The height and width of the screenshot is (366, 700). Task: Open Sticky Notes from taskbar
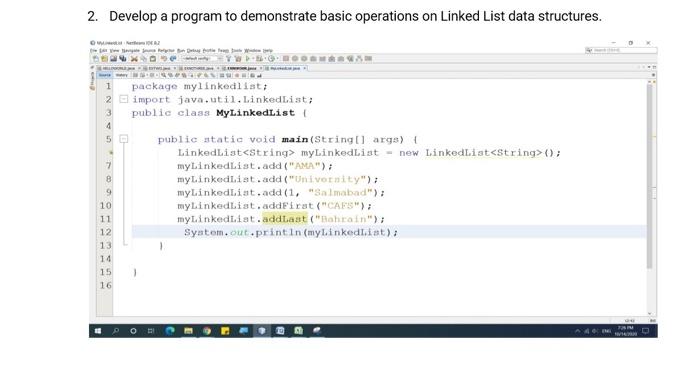click(225, 331)
